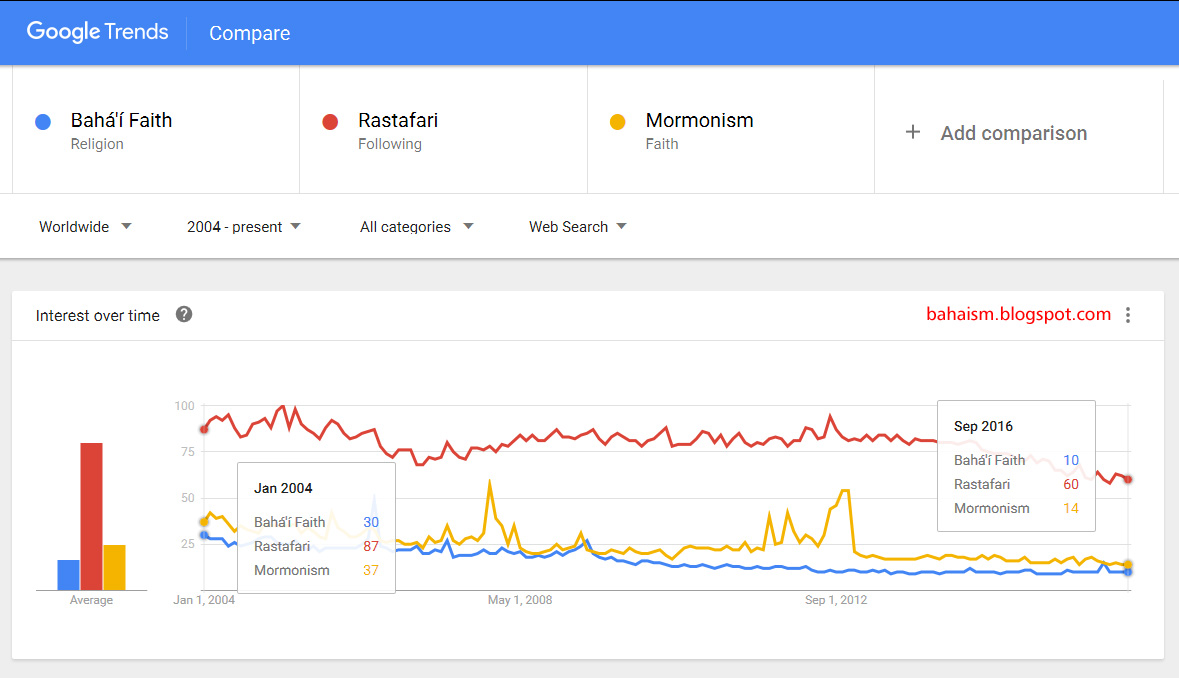Click the red Rastafari average bar
The width and height of the screenshot is (1179, 678).
click(x=92, y=516)
